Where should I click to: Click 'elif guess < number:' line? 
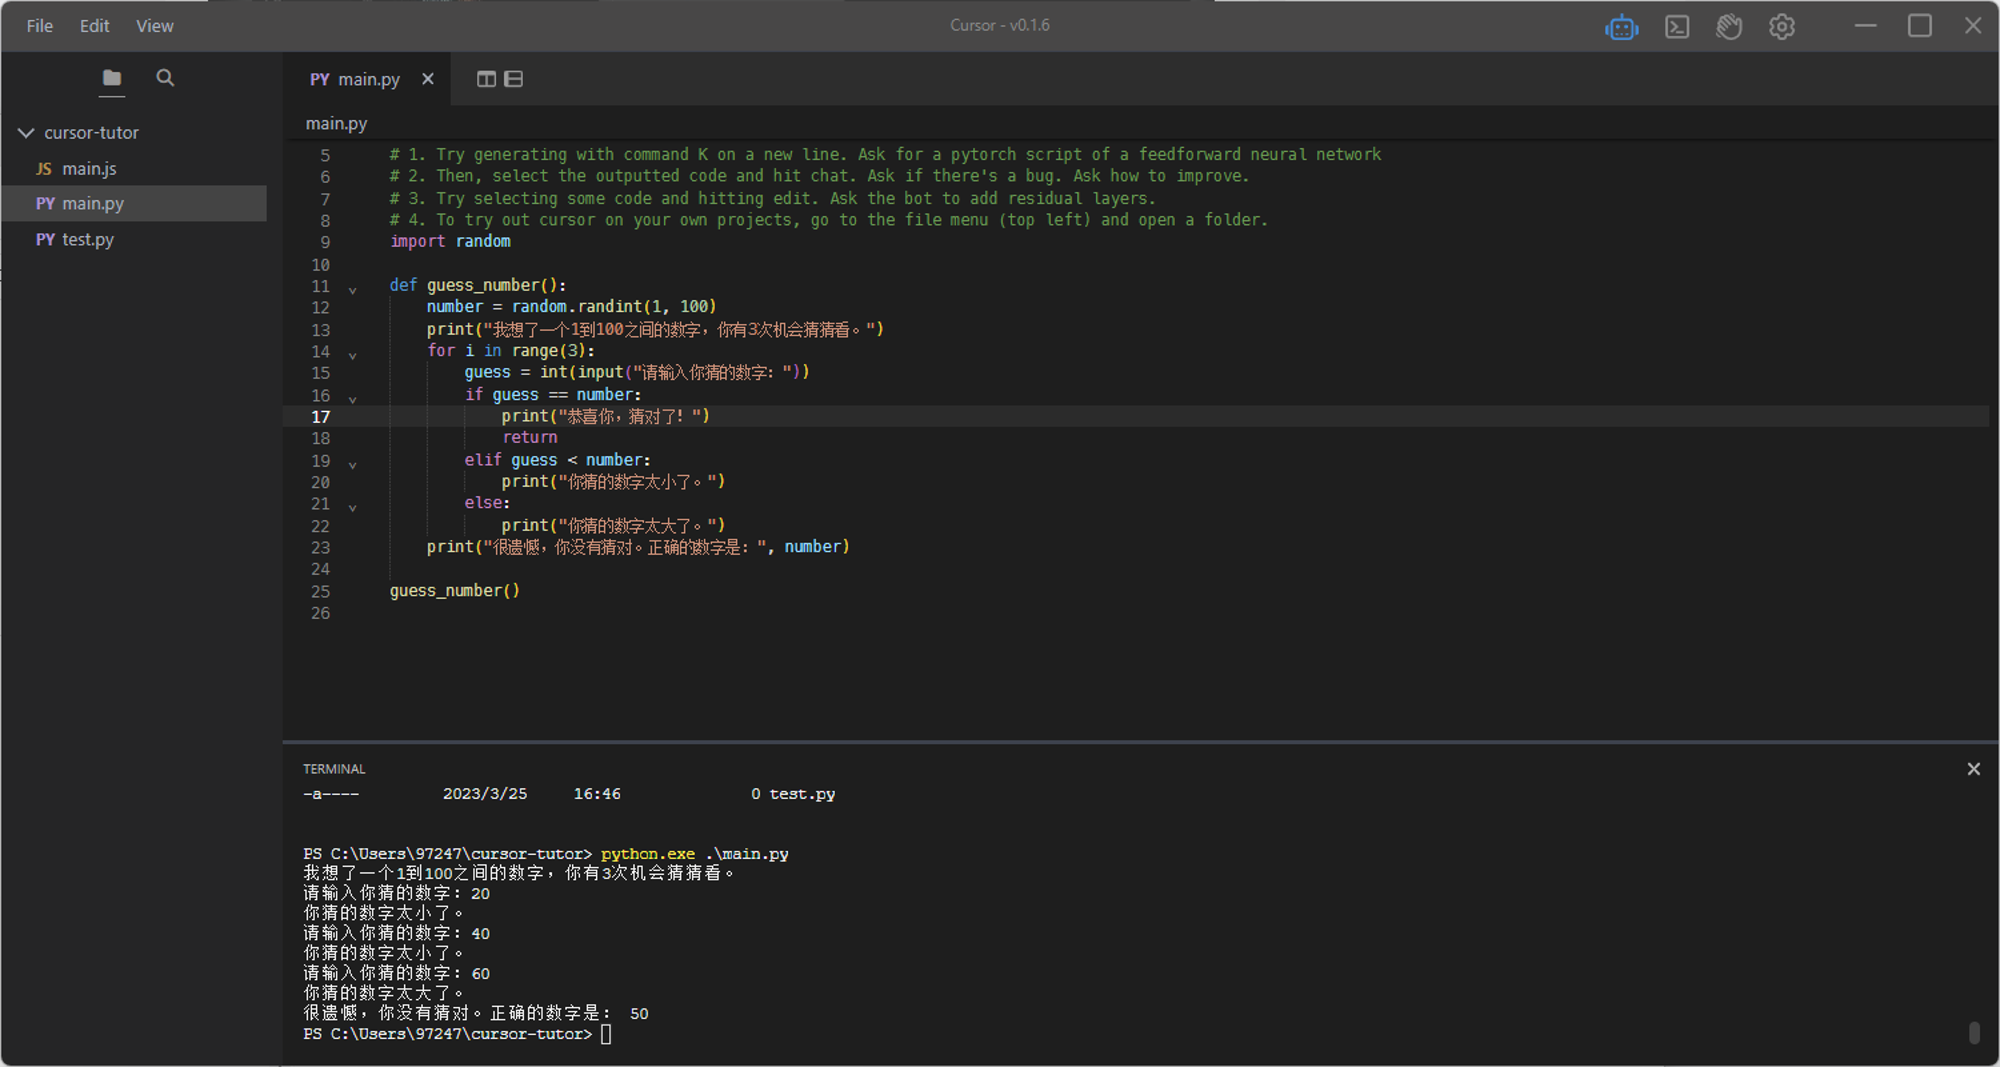557,460
